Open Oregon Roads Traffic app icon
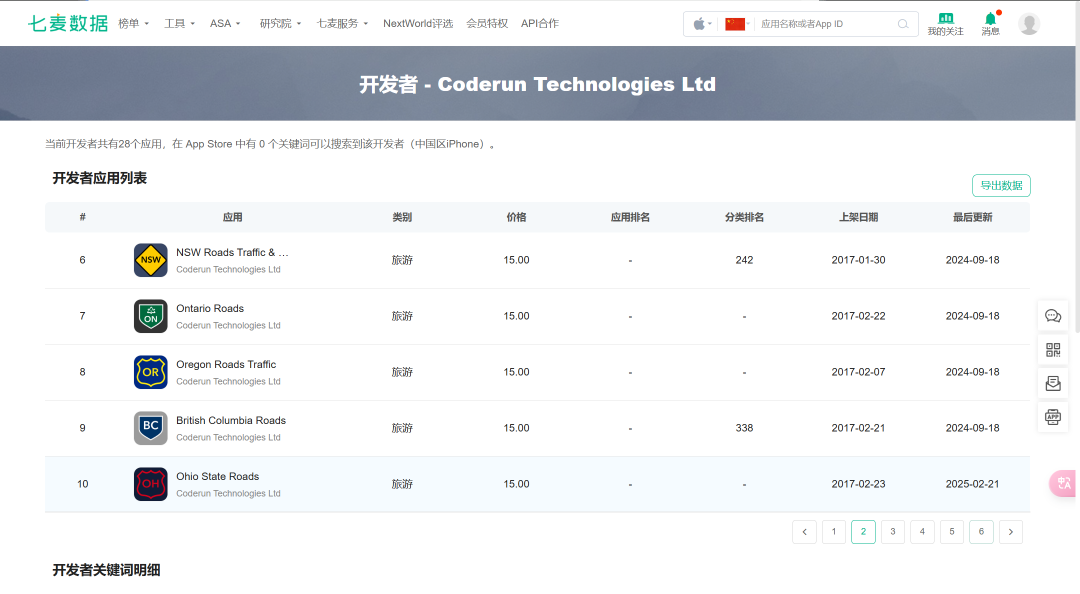Screen dimensions: 1080x594 tap(151, 372)
